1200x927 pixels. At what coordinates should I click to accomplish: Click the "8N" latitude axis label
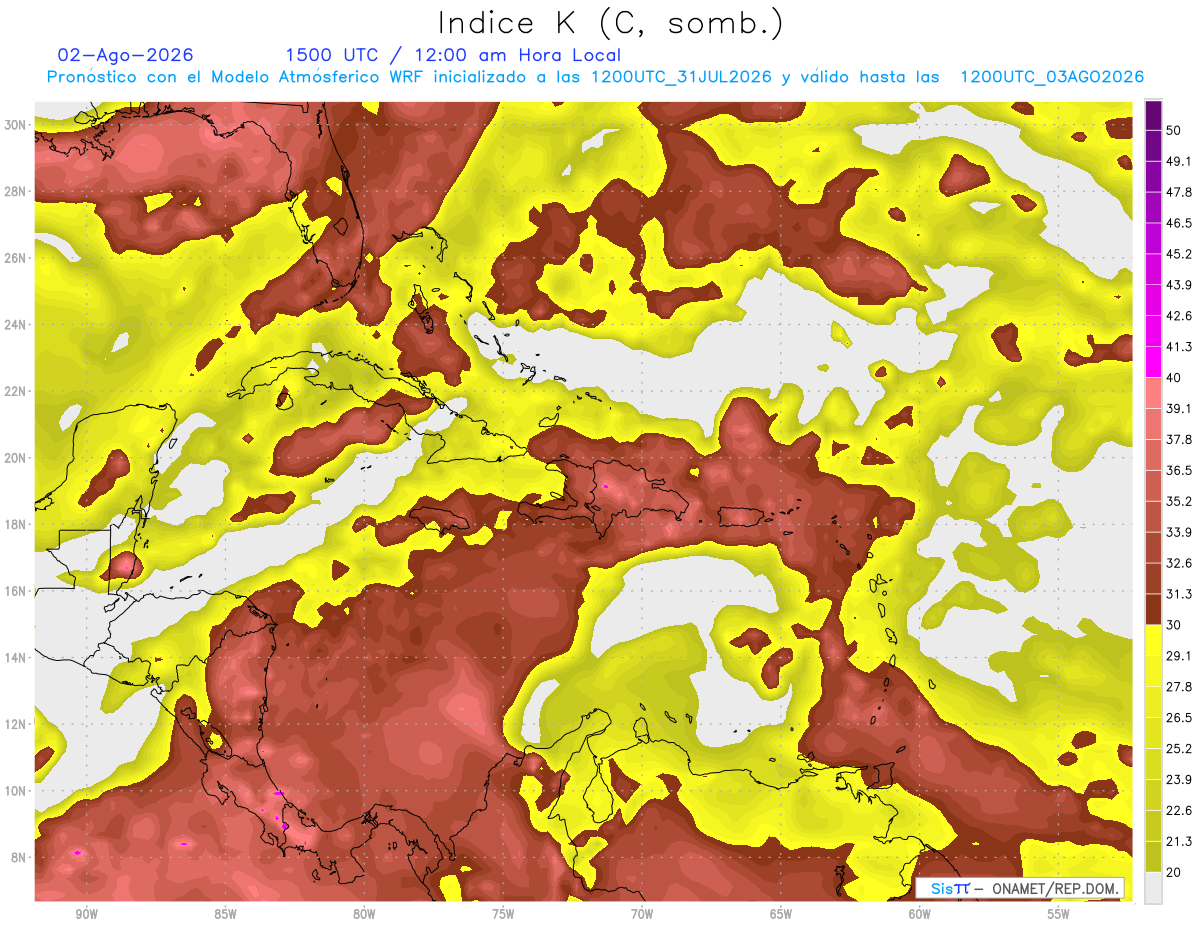click(20, 858)
